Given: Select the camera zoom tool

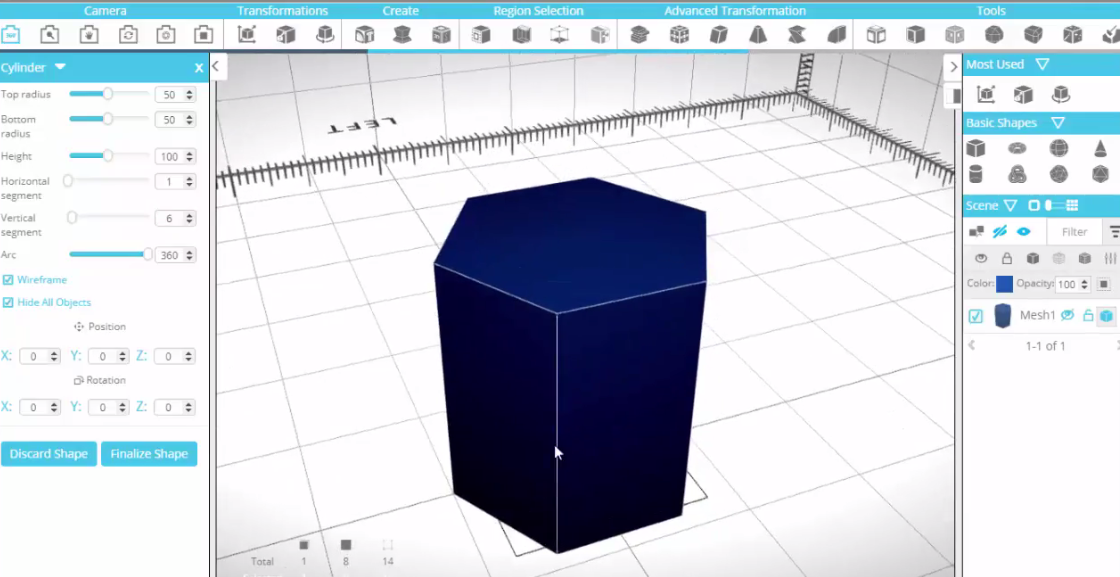Looking at the screenshot, I should click(x=49, y=34).
